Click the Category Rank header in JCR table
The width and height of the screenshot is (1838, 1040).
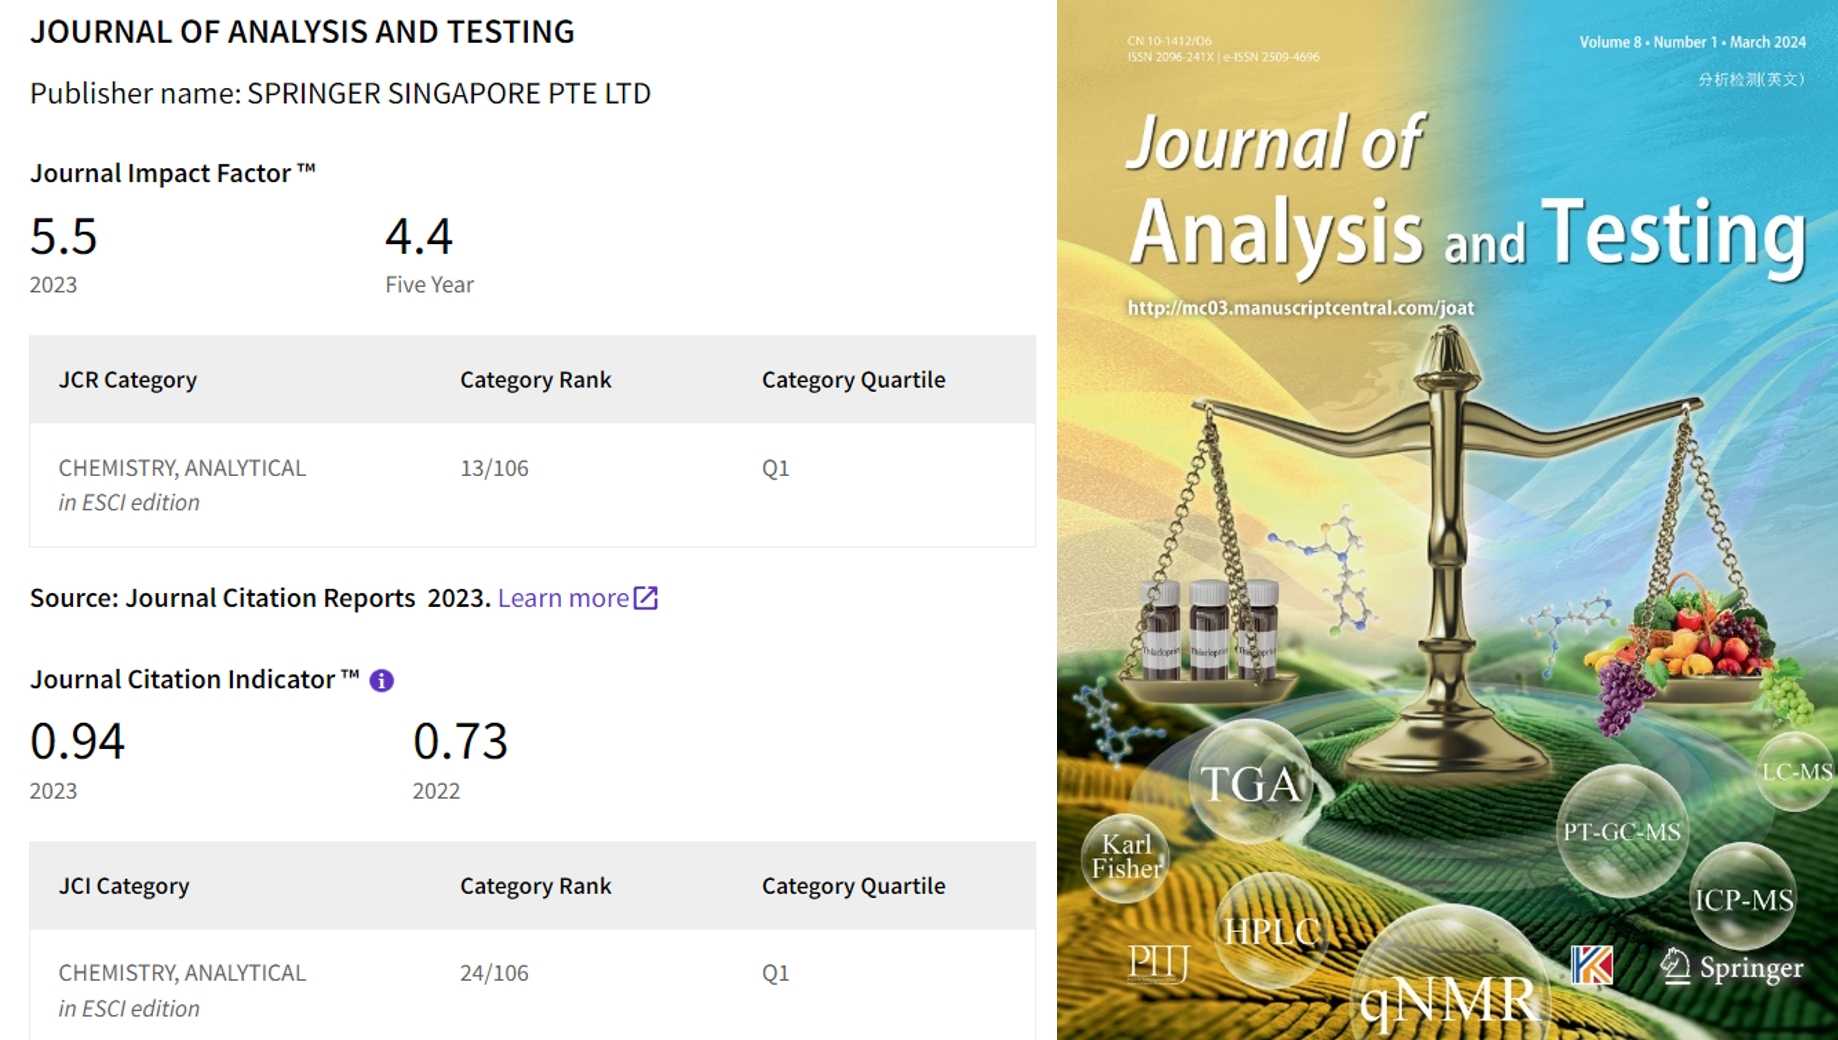535,380
